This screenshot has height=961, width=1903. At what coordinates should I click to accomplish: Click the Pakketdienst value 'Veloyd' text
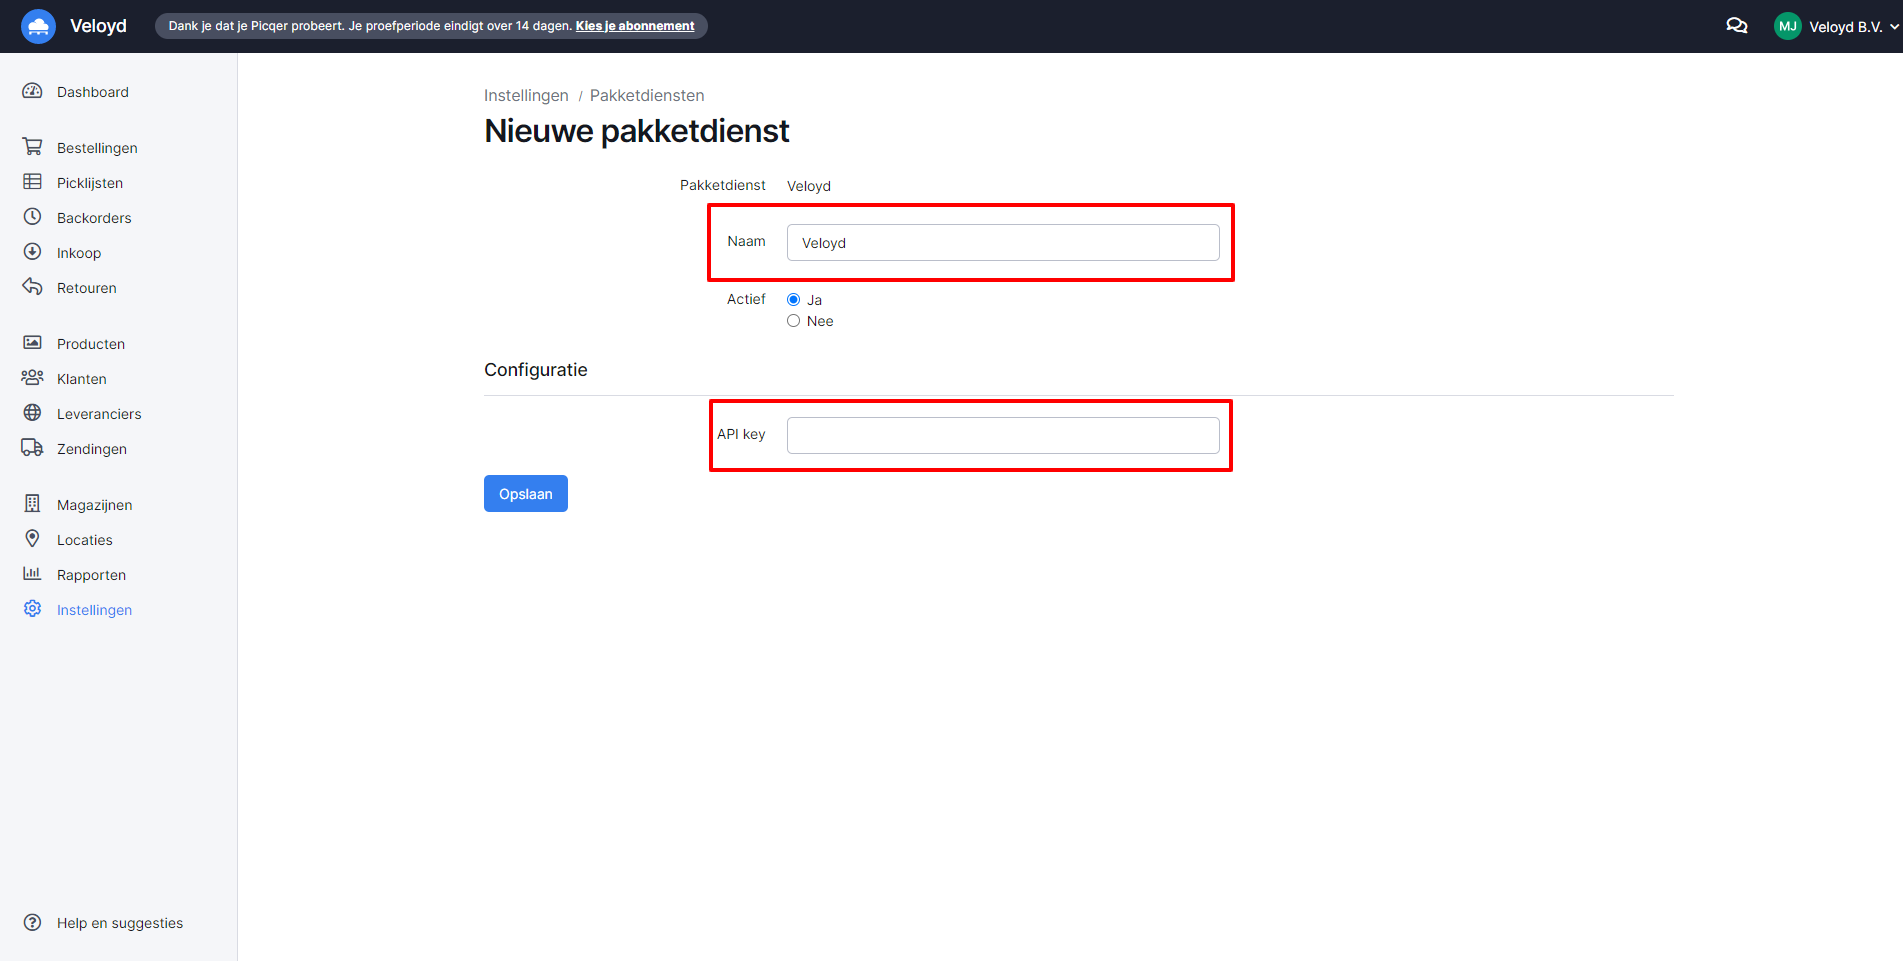click(x=809, y=186)
